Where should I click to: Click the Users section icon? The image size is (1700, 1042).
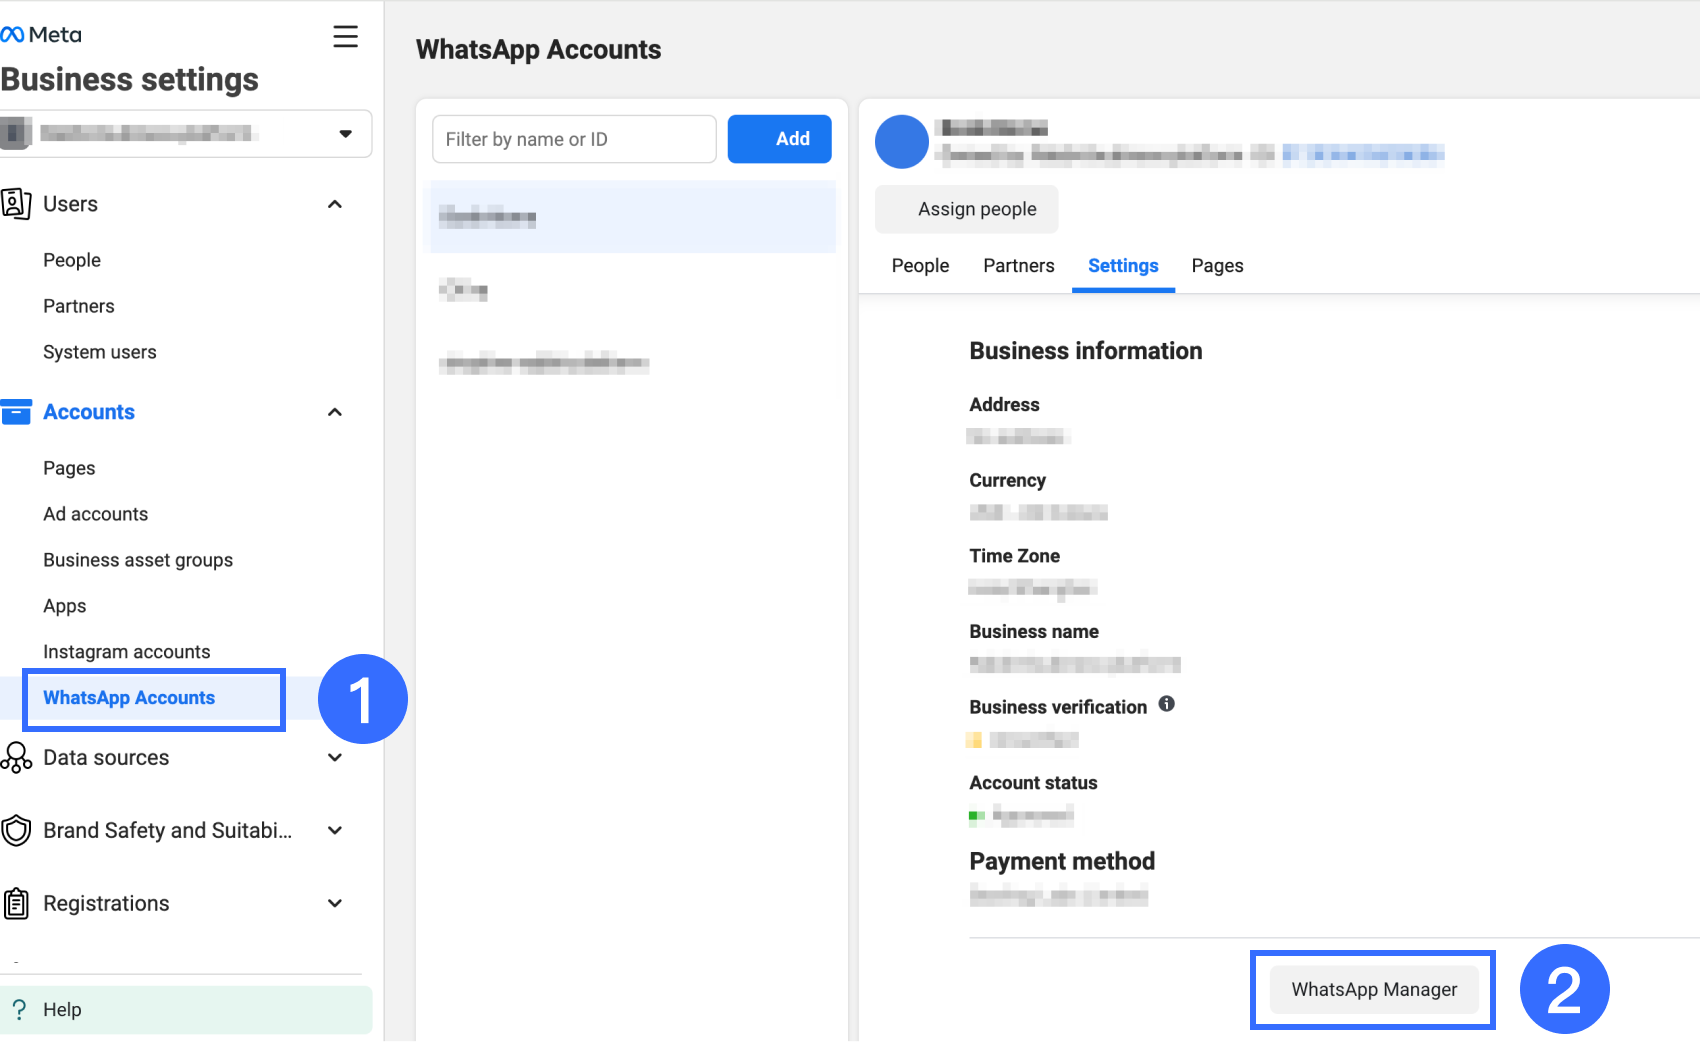[16, 204]
